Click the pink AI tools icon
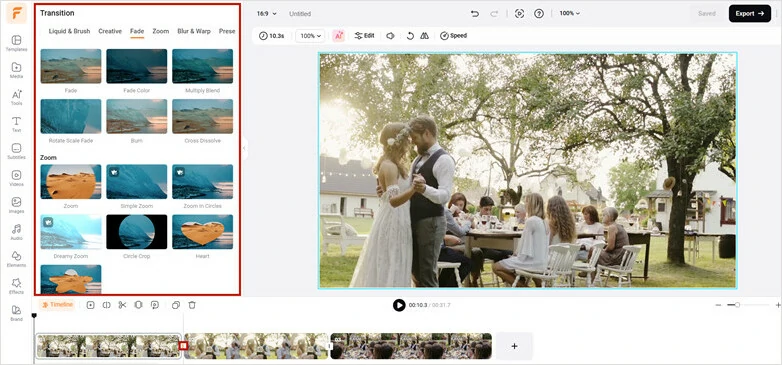 tap(339, 35)
